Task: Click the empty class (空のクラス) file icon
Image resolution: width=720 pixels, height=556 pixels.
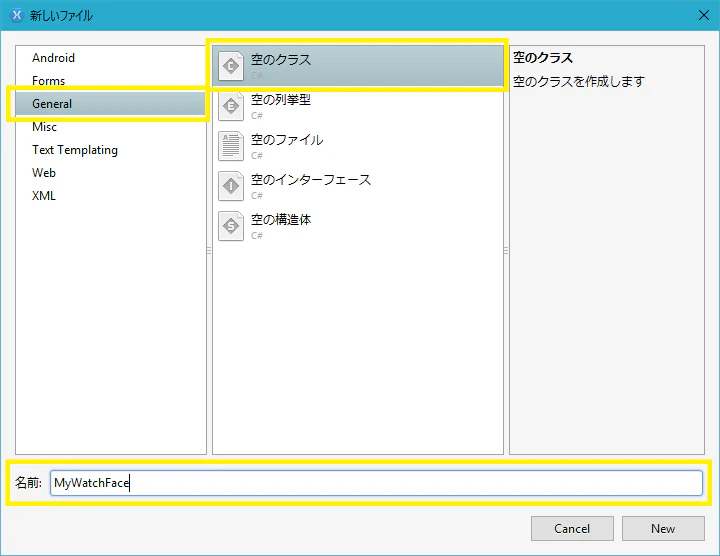Action: click(x=231, y=67)
